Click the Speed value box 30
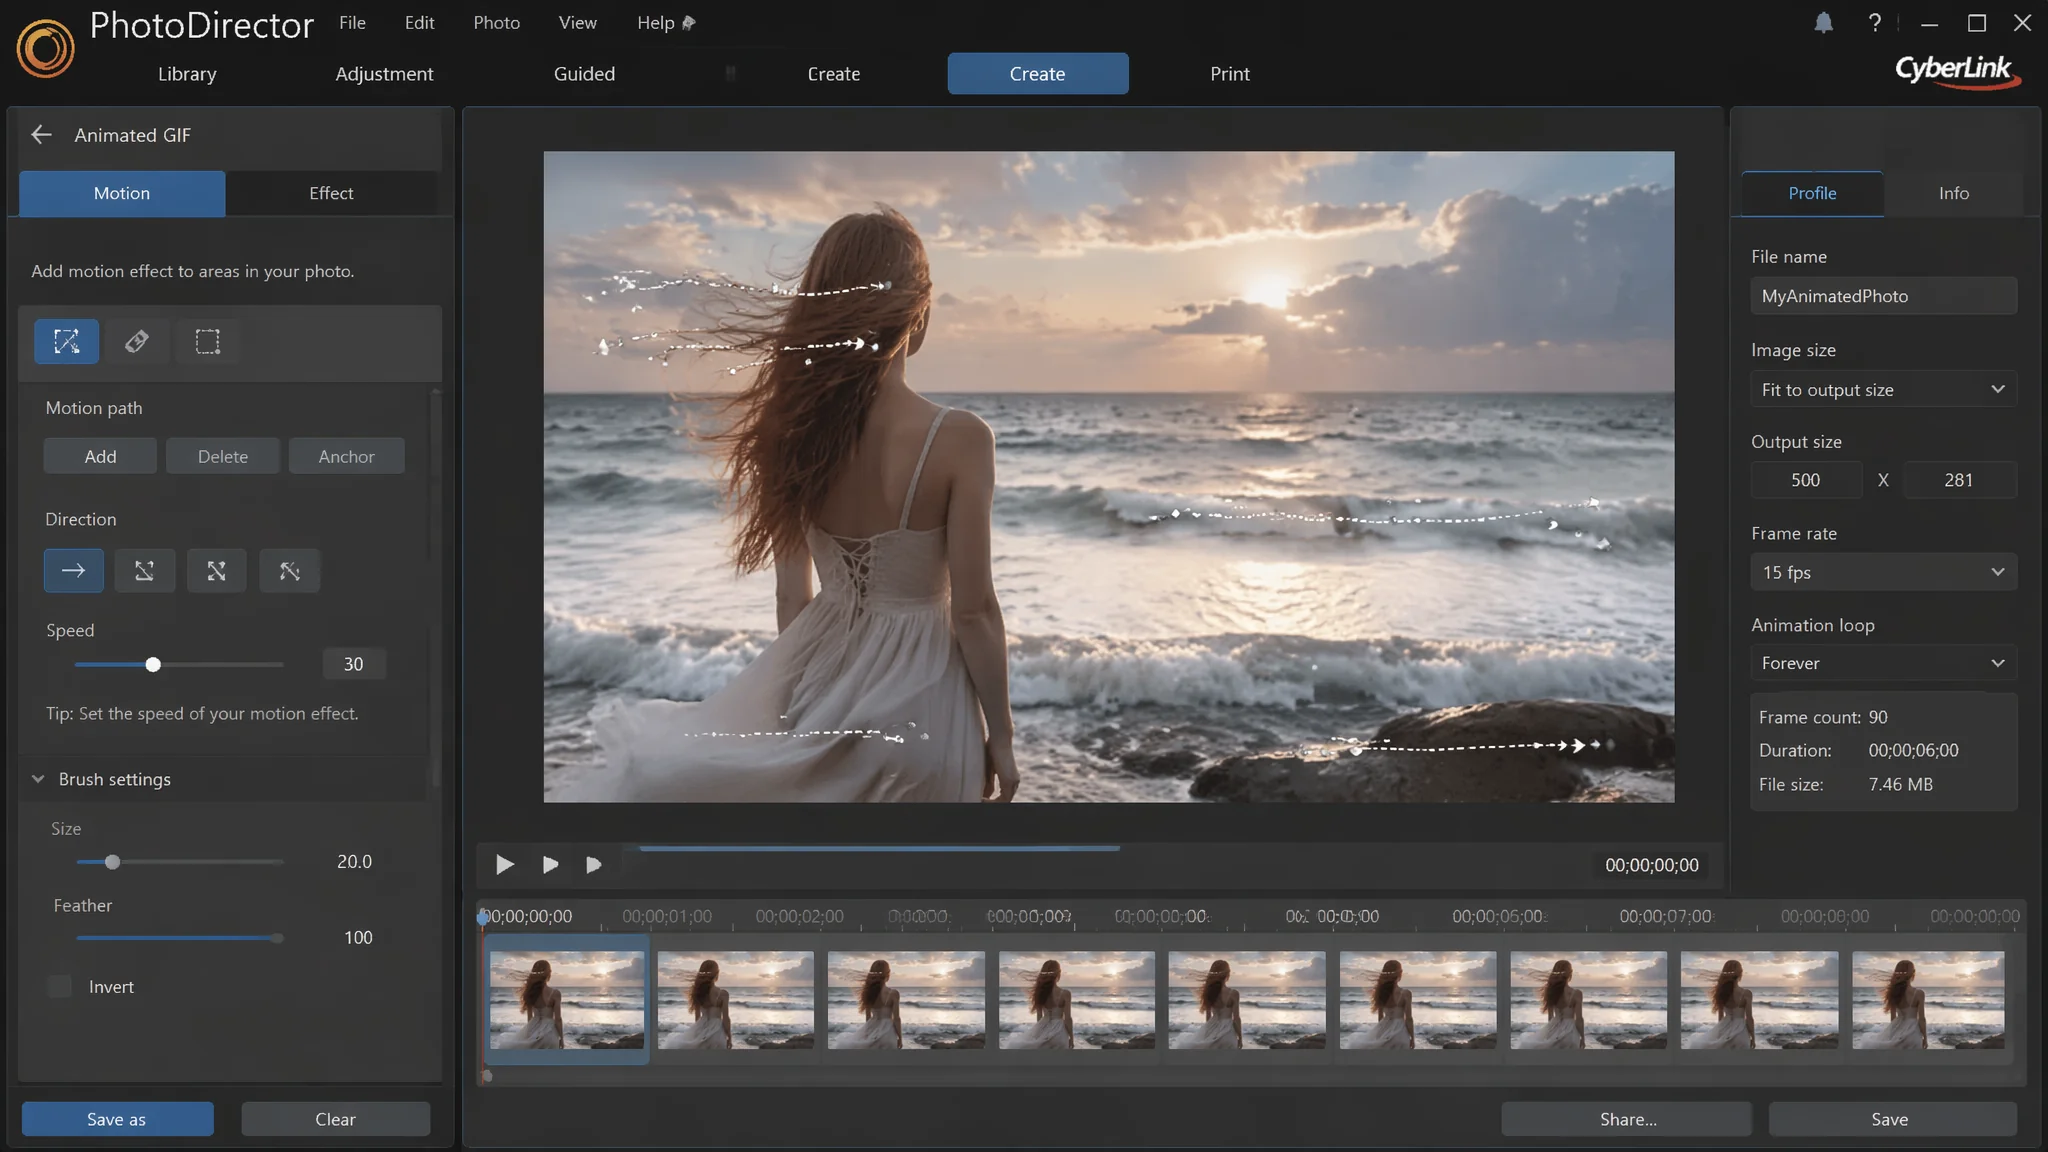This screenshot has width=2048, height=1152. coord(354,664)
